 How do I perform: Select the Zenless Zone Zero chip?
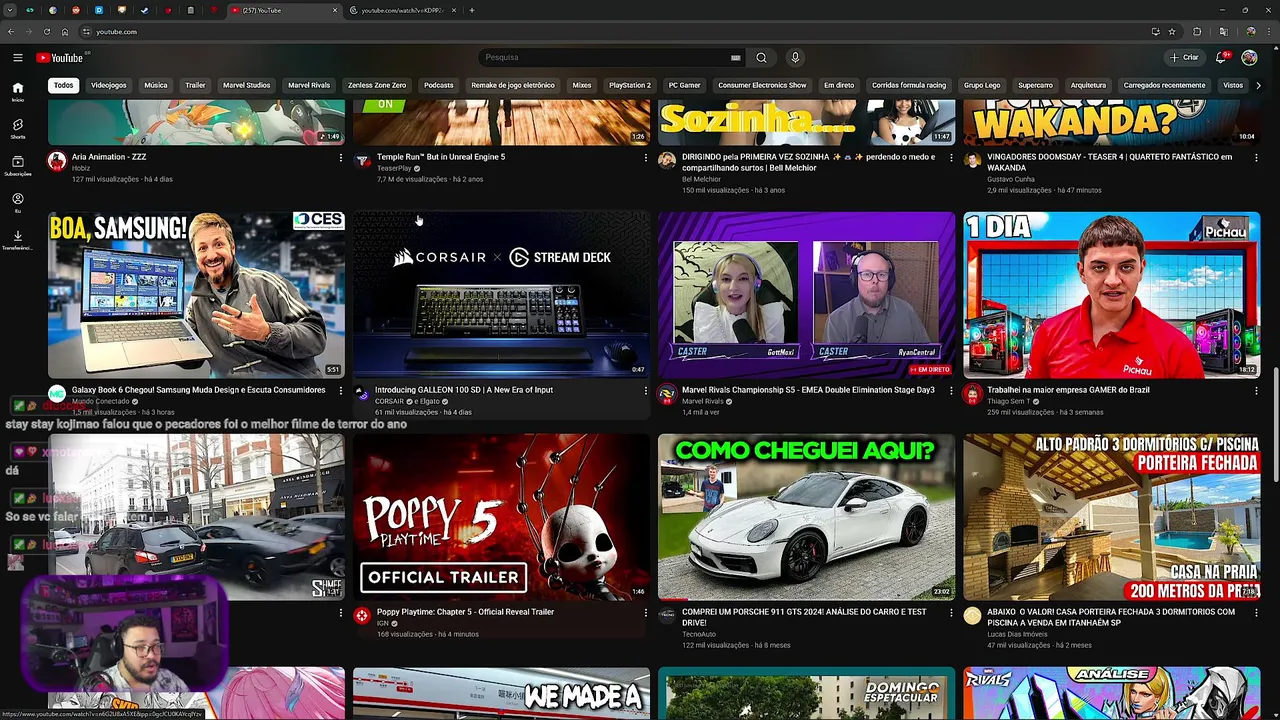(x=377, y=85)
